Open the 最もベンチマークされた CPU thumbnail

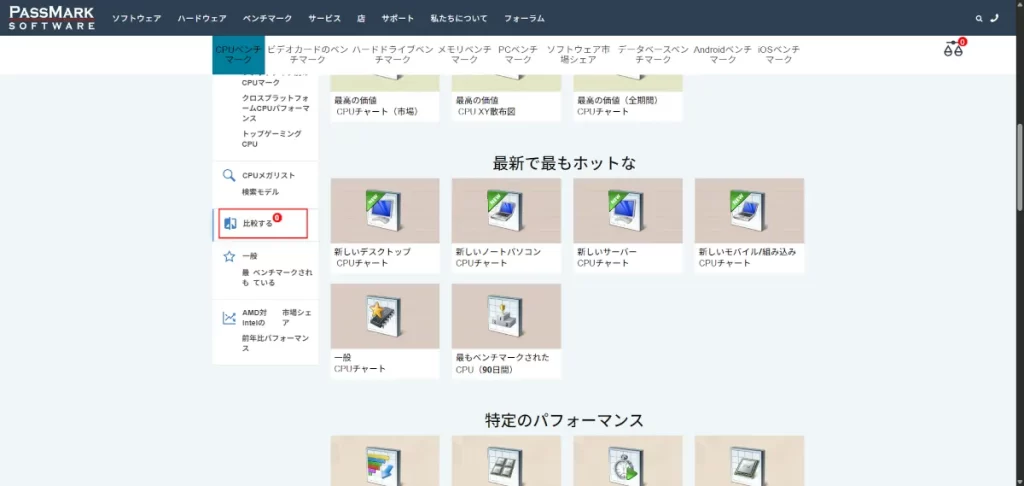coord(506,316)
